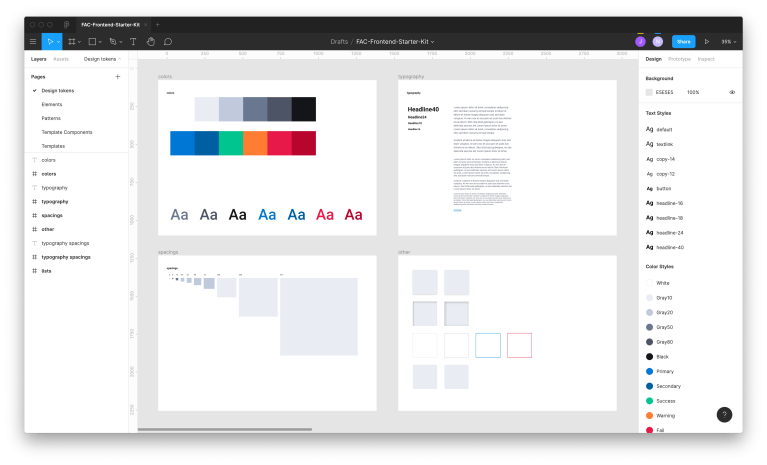
Task: Select the Frame tool
Action: point(72,42)
